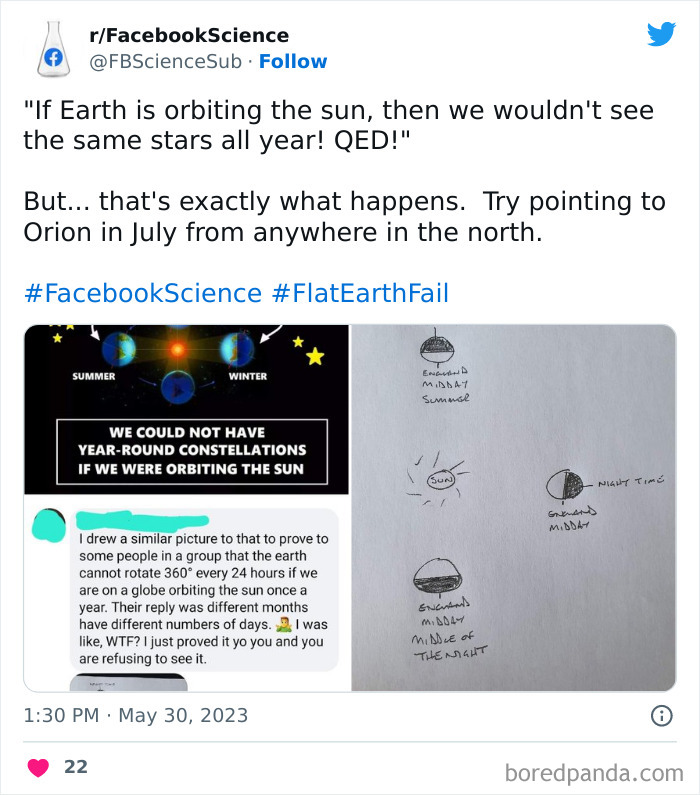
Task: Open the hand-drawn sun sketch image
Action: 513,508
